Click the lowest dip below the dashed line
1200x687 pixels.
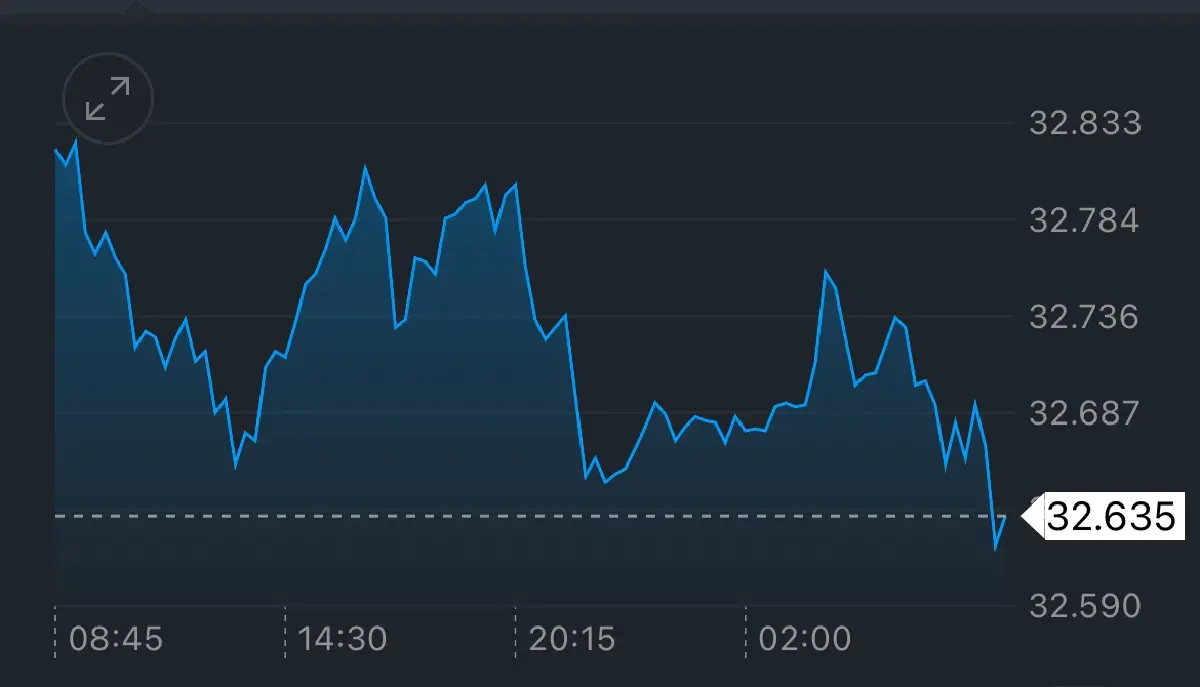[996, 548]
